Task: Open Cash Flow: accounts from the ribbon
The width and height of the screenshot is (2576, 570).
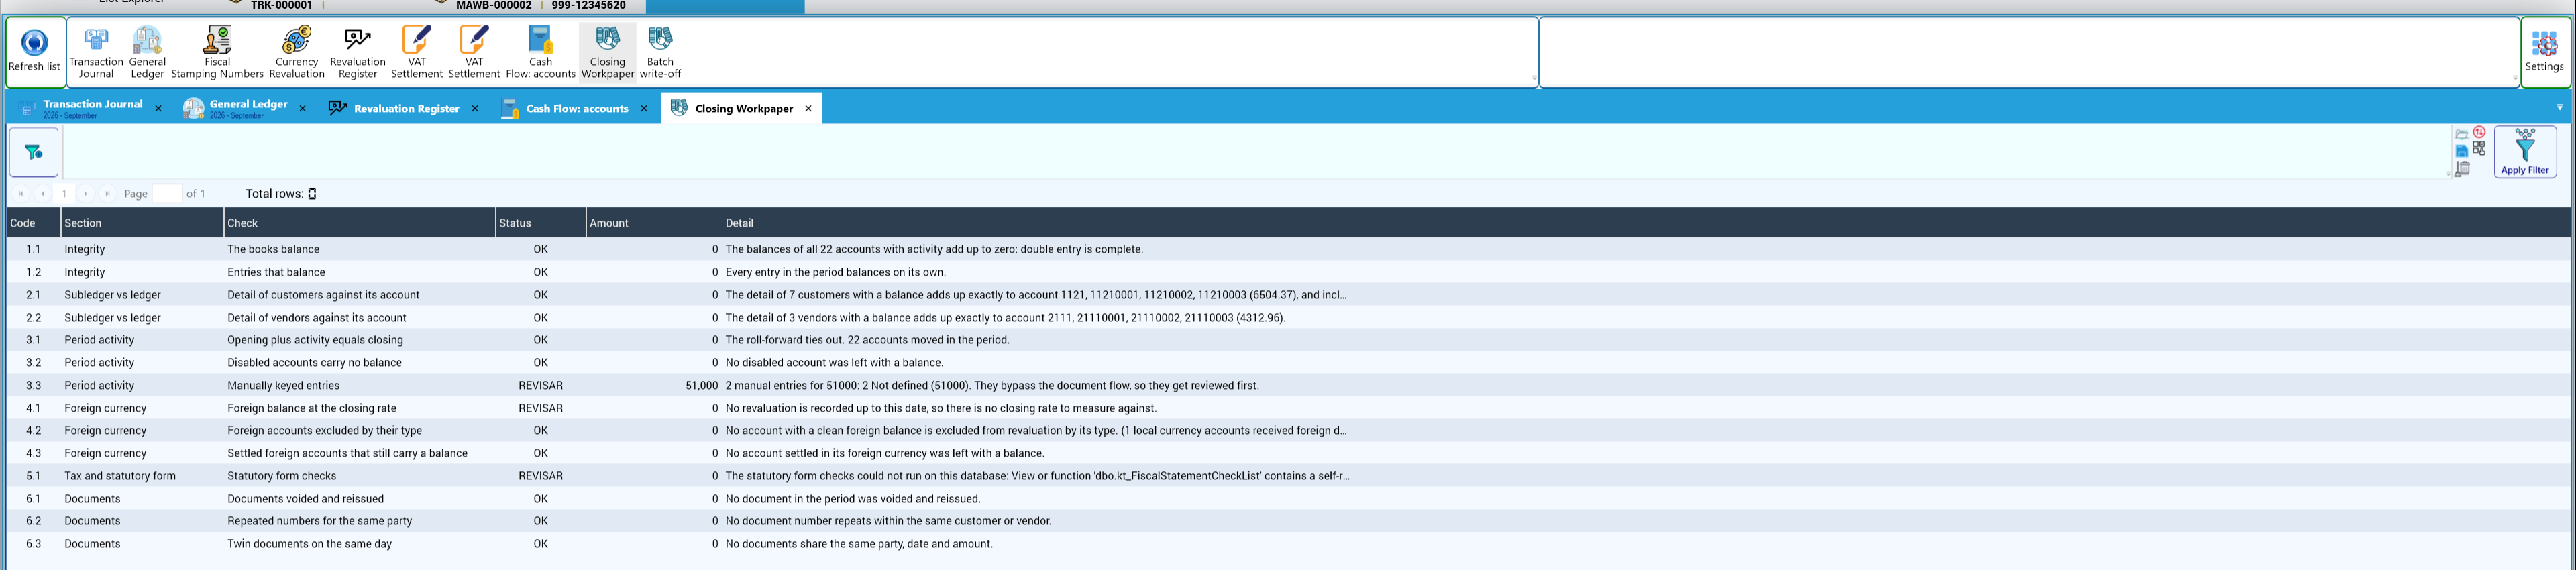Action: tap(541, 52)
